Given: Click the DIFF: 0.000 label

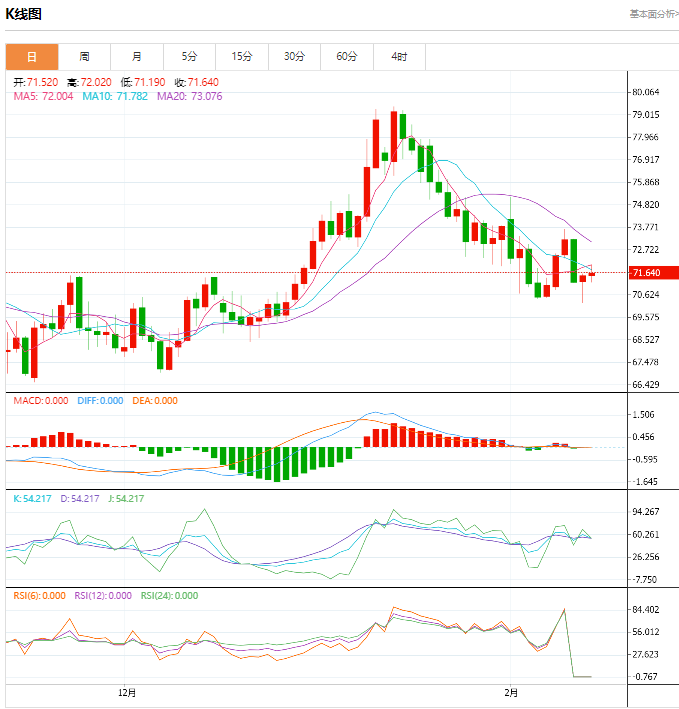Looking at the screenshot, I should tap(100, 401).
